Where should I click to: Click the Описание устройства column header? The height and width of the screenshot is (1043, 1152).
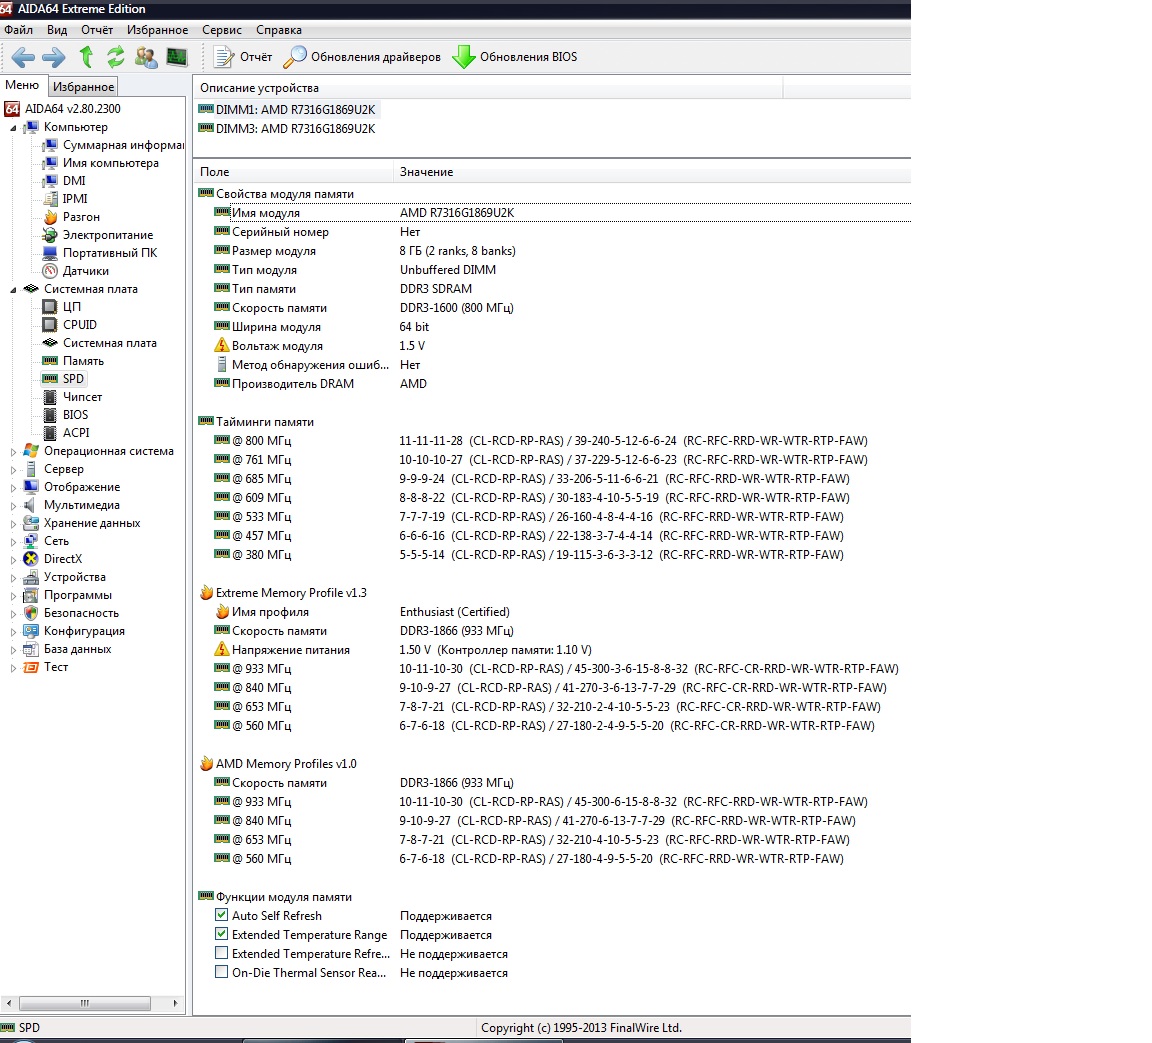click(x=489, y=88)
